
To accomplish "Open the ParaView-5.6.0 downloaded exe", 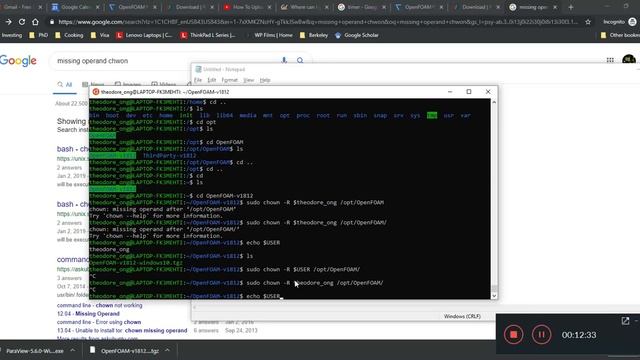I will [34, 351].
